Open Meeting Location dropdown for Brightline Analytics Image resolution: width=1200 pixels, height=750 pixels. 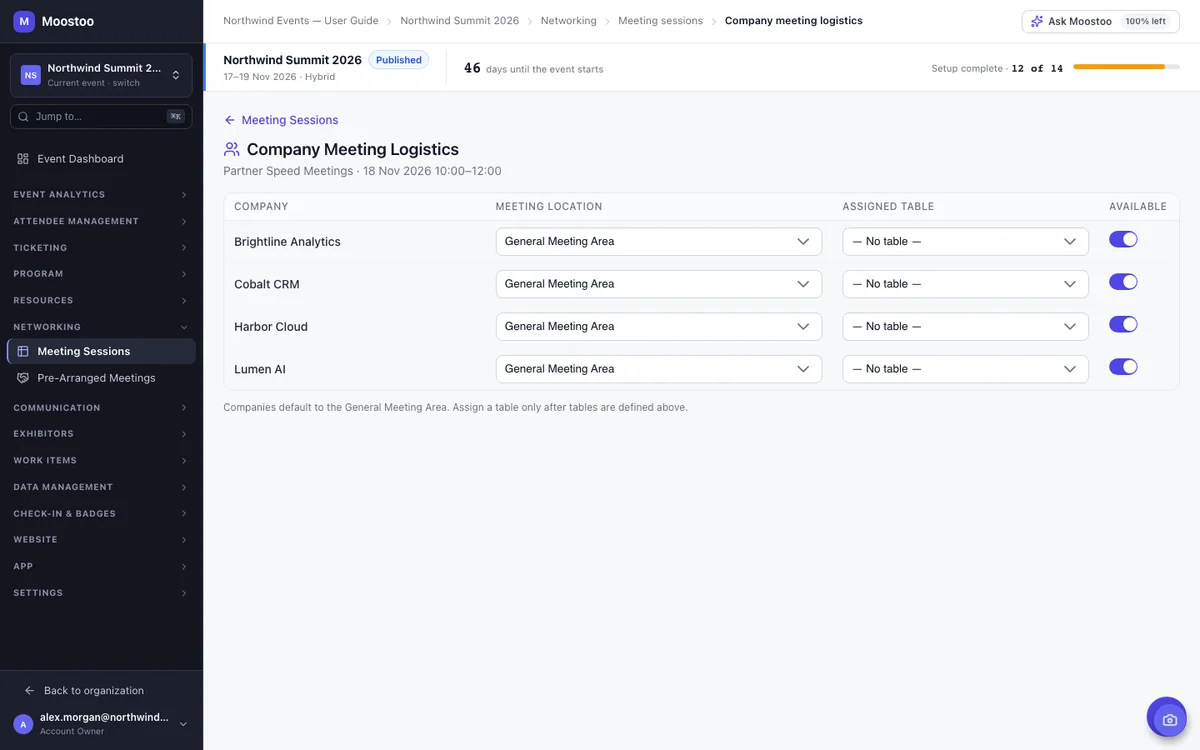(x=659, y=241)
